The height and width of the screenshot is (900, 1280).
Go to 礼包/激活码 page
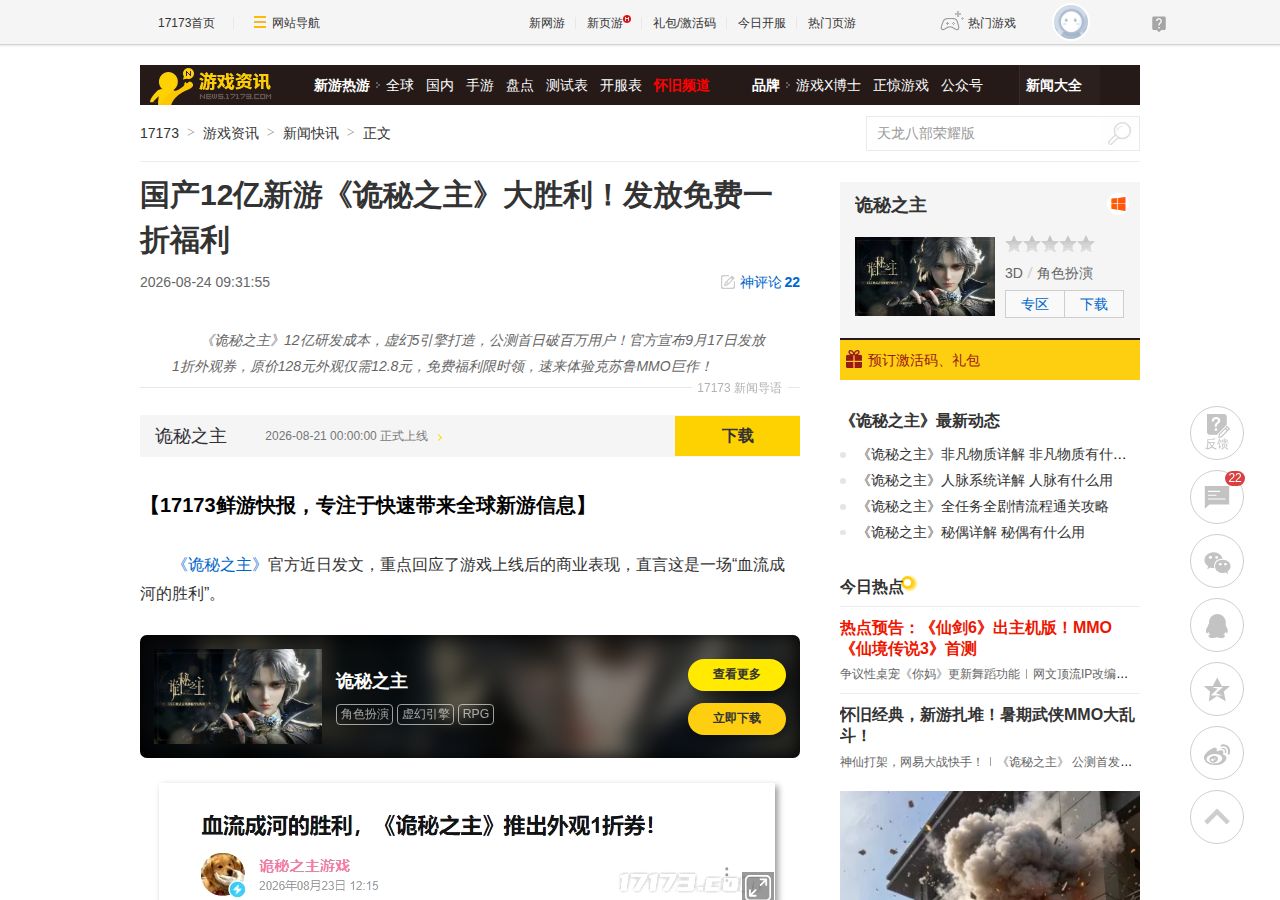(684, 23)
